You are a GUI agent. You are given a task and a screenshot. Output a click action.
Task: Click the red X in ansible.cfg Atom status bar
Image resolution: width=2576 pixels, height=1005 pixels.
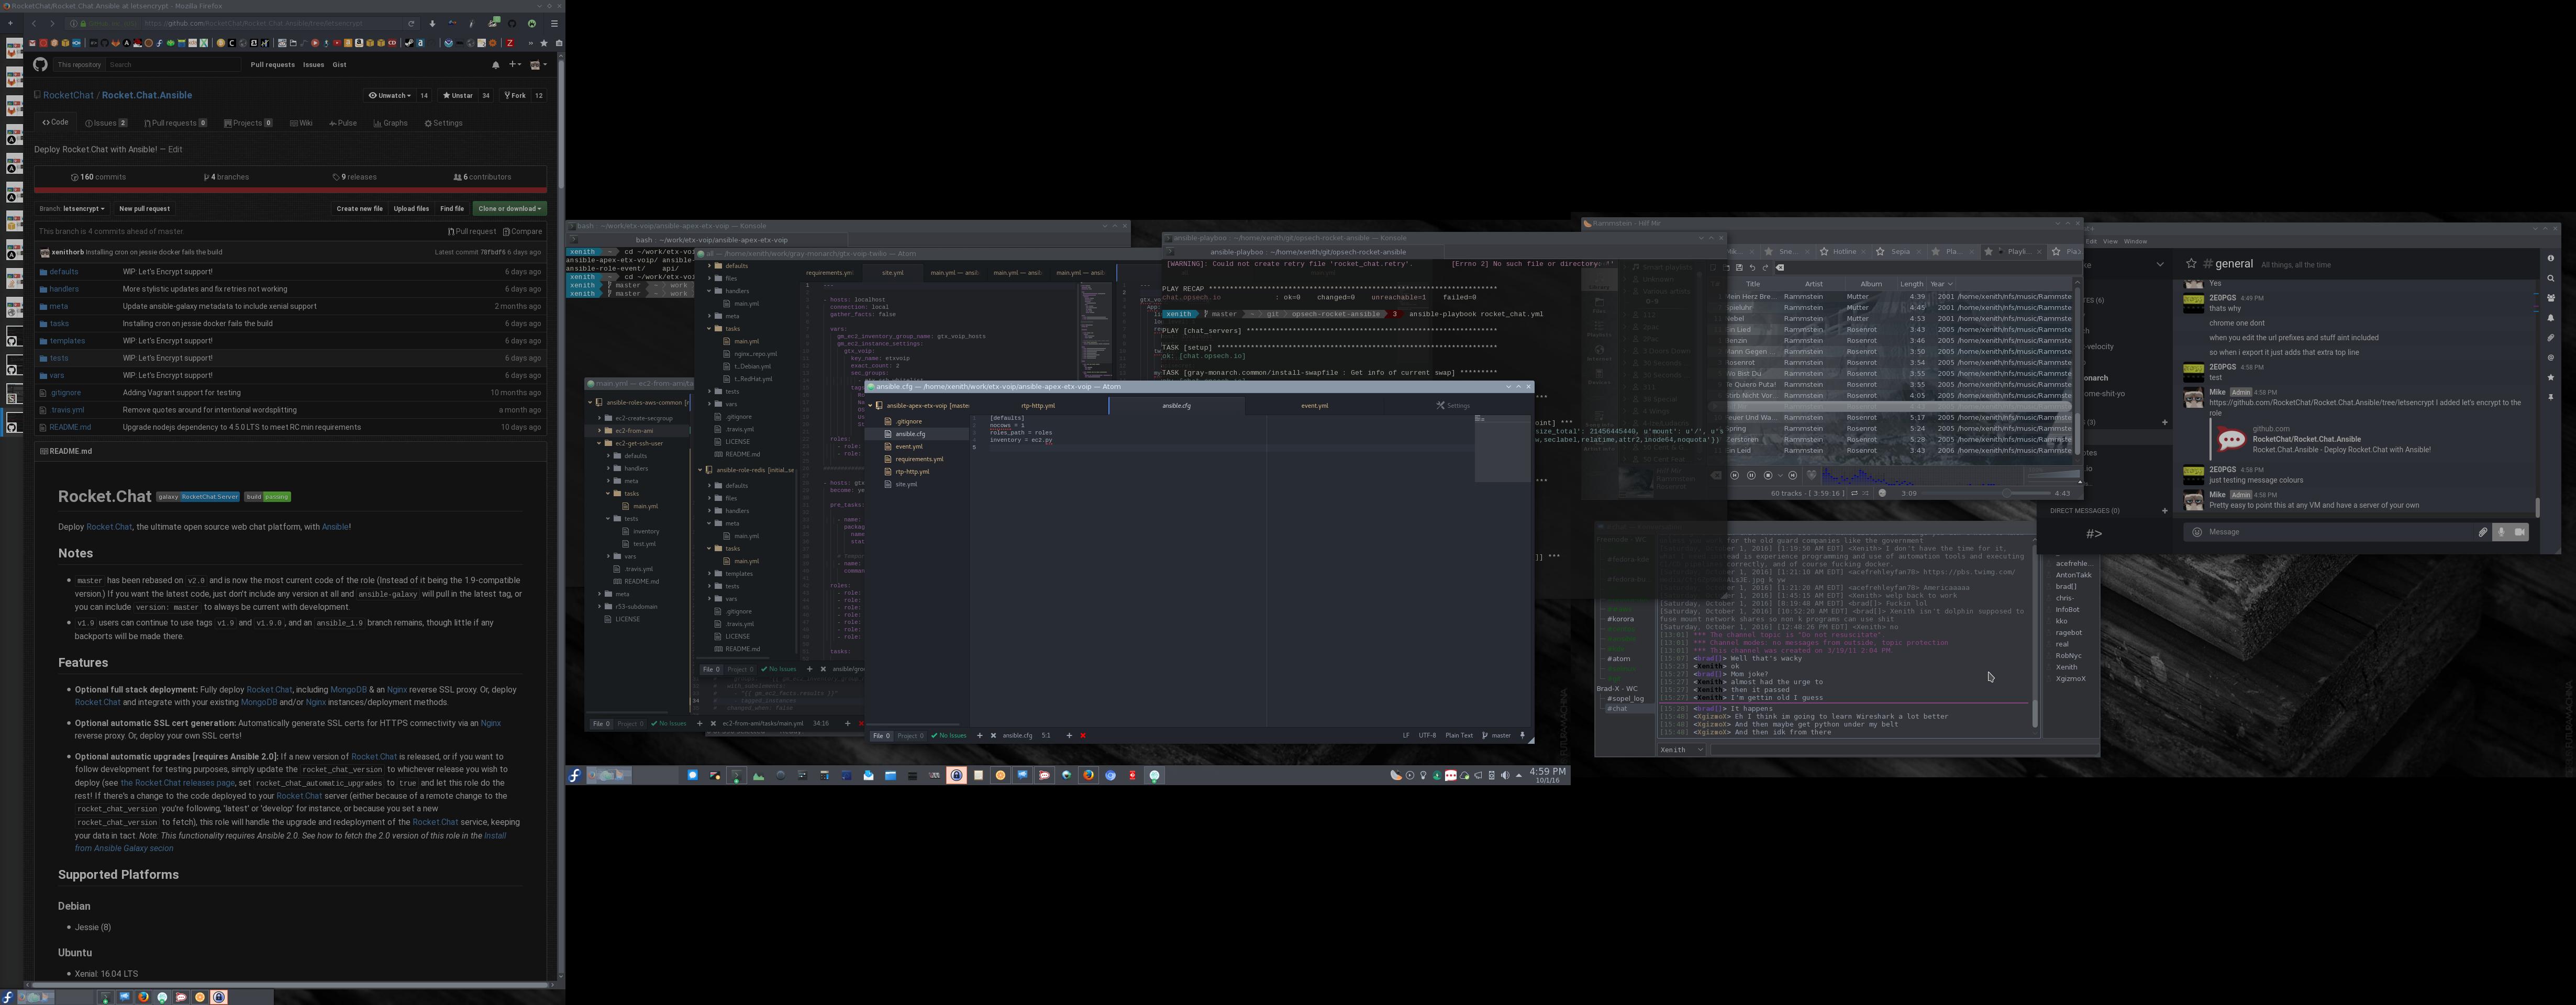(x=1083, y=735)
